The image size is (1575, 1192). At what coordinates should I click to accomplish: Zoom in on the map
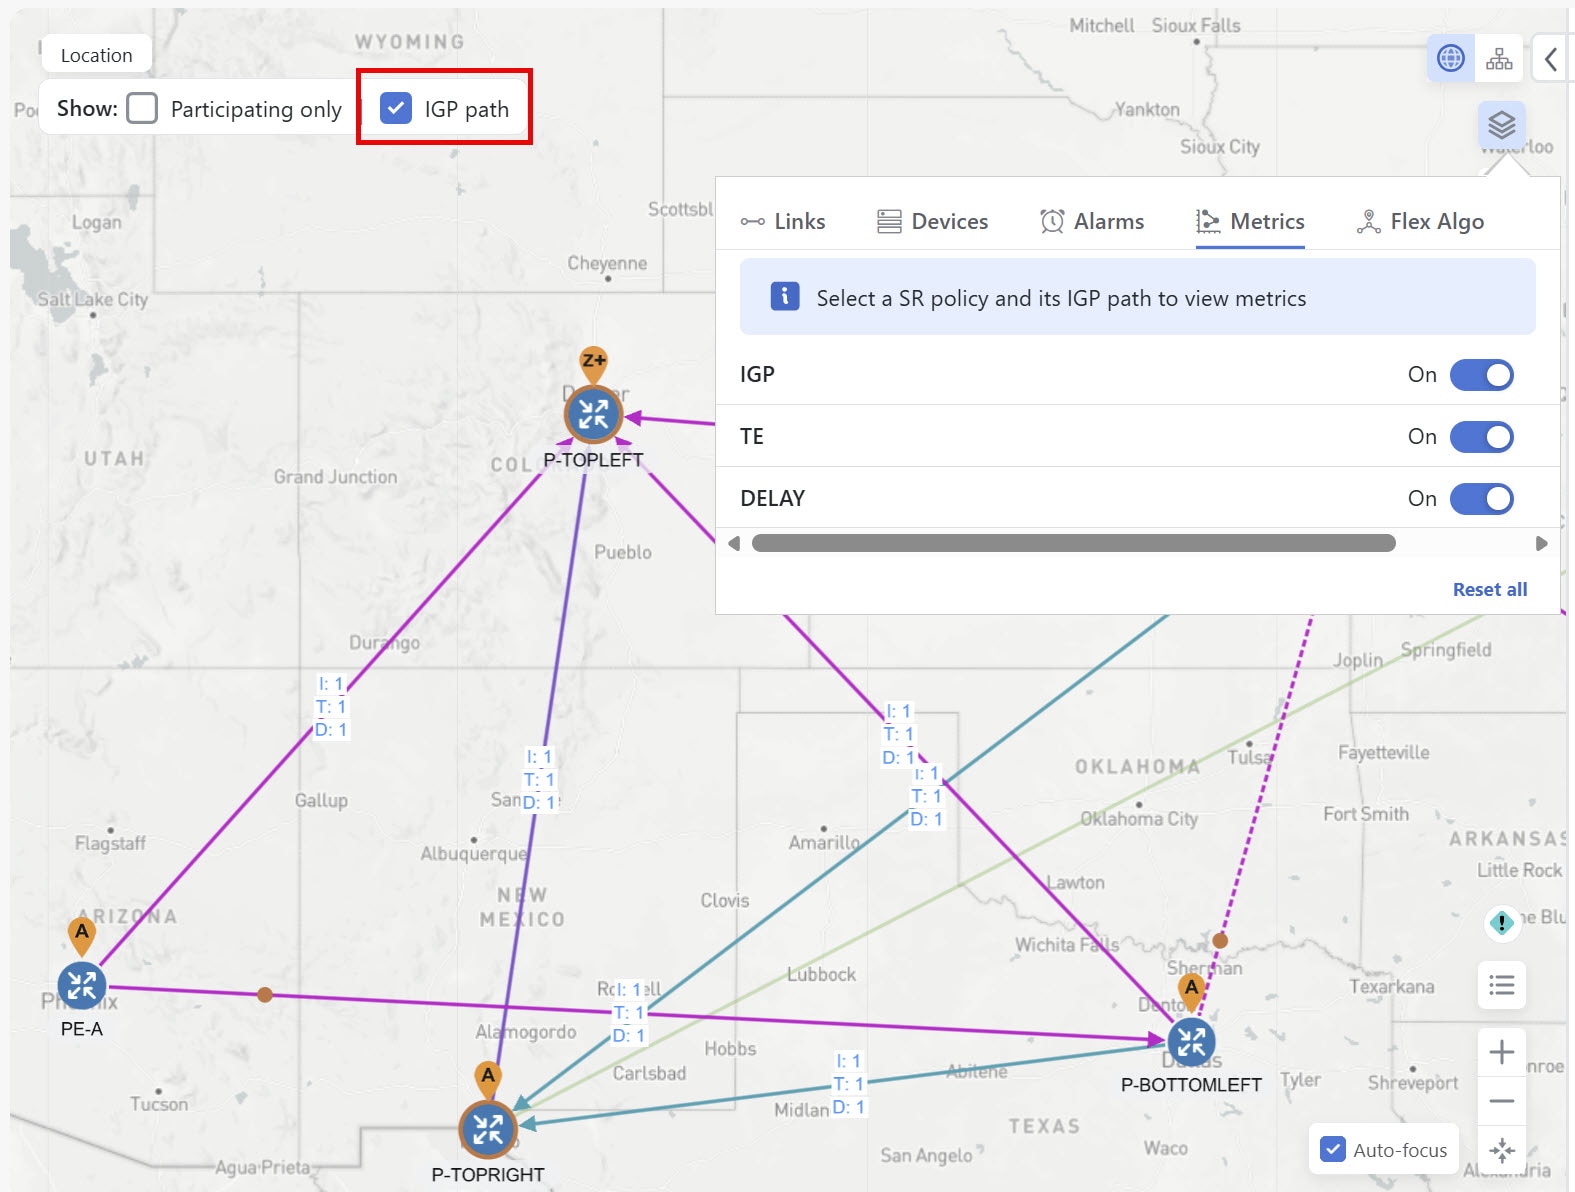point(1501,1052)
